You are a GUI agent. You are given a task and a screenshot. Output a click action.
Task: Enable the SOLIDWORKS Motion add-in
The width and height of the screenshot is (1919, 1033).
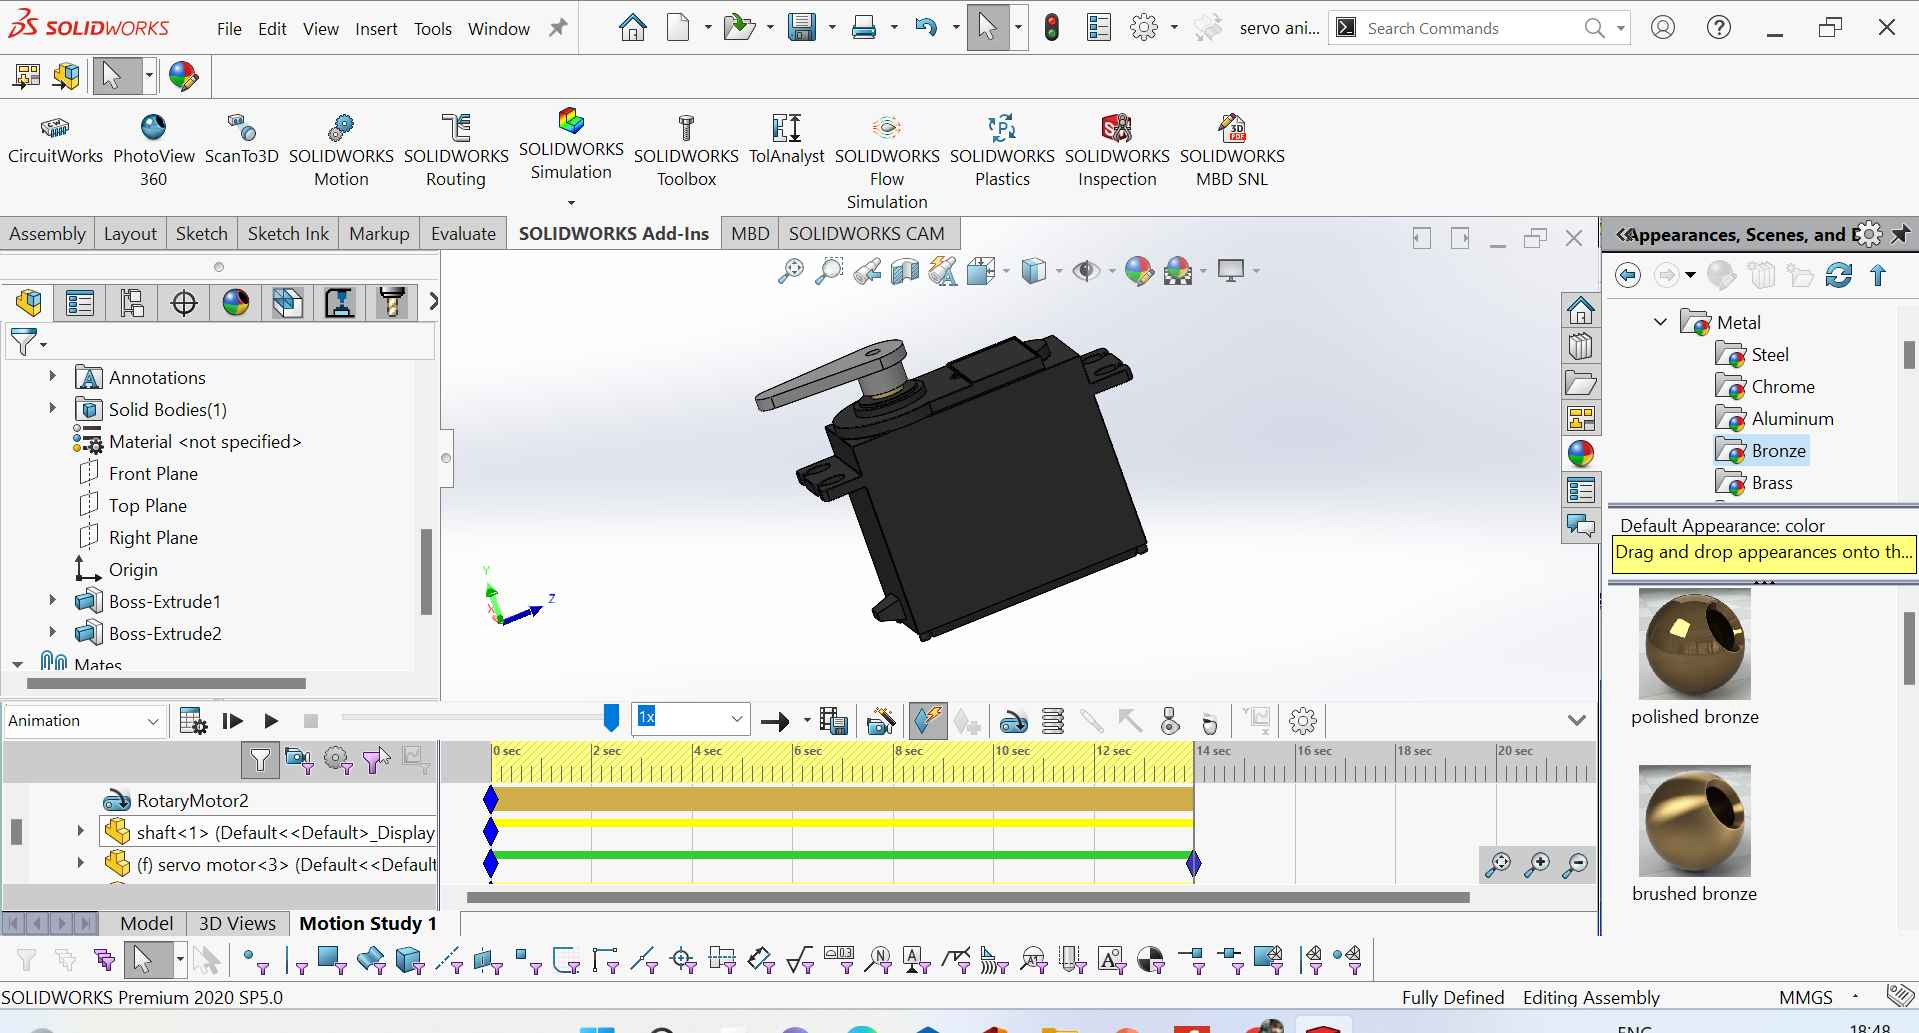(x=341, y=151)
